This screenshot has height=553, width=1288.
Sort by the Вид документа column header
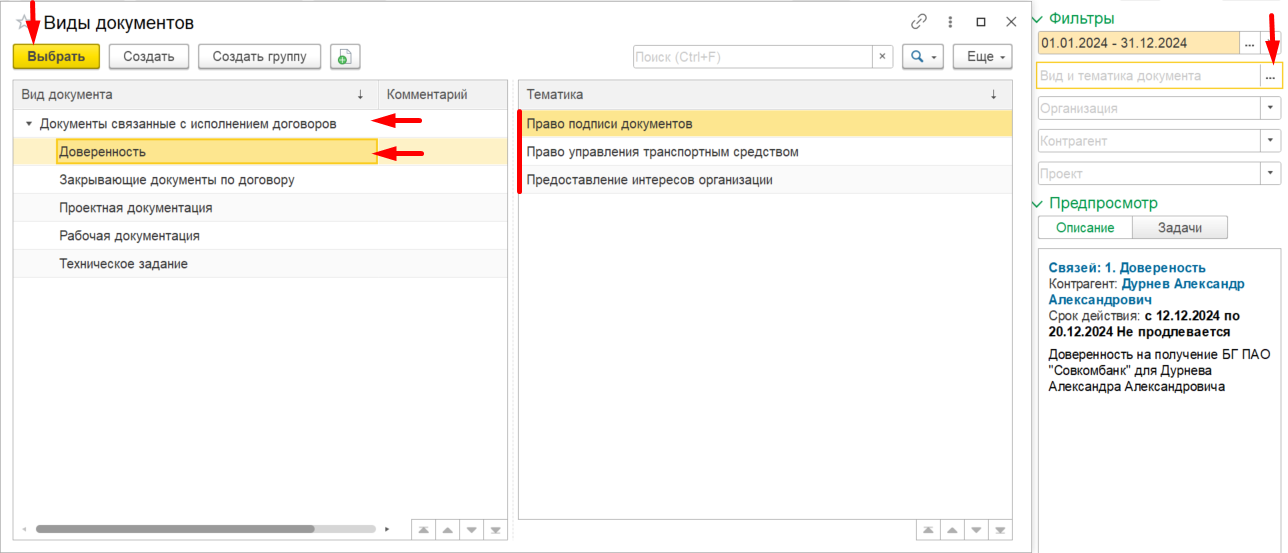click(x=195, y=94)
